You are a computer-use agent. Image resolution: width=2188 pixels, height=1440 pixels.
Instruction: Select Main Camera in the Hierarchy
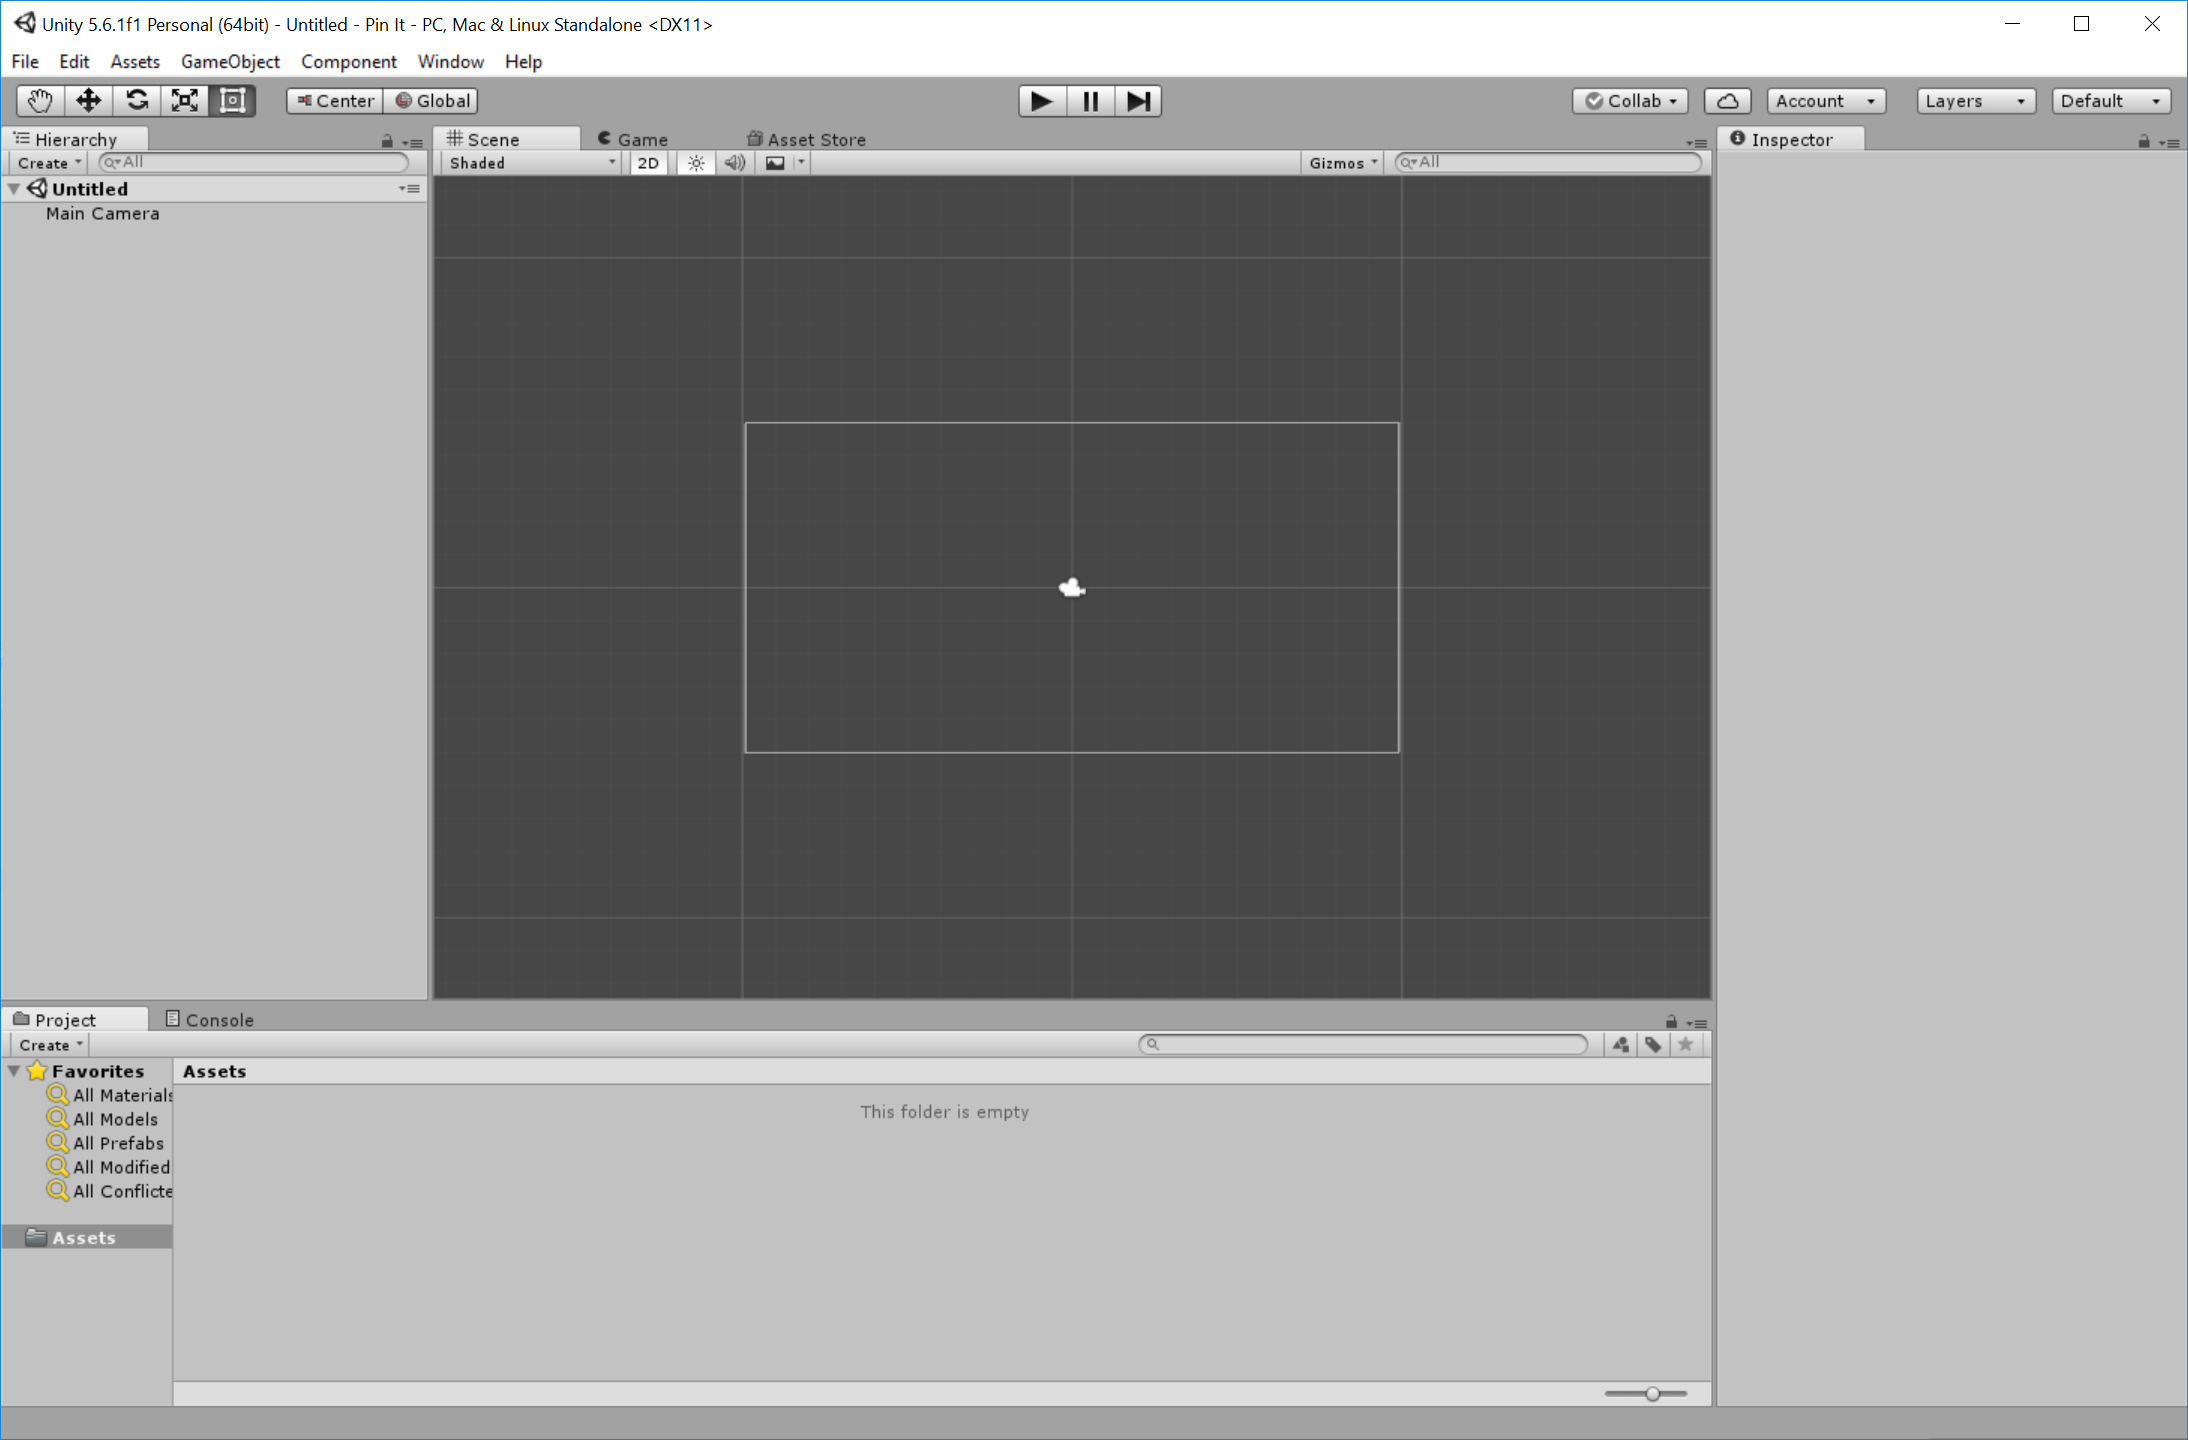tap(102, 213)
